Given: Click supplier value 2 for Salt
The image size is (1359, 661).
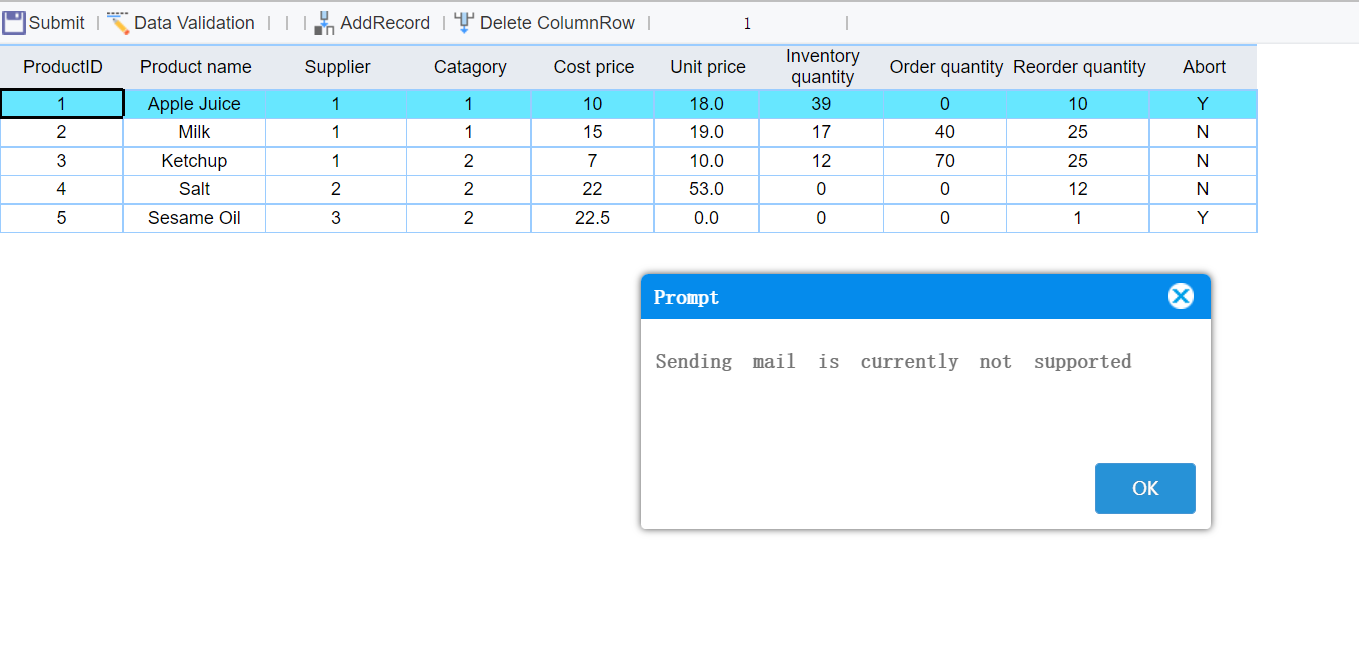Looking at the screenshot, I should (x=337, y=189).
